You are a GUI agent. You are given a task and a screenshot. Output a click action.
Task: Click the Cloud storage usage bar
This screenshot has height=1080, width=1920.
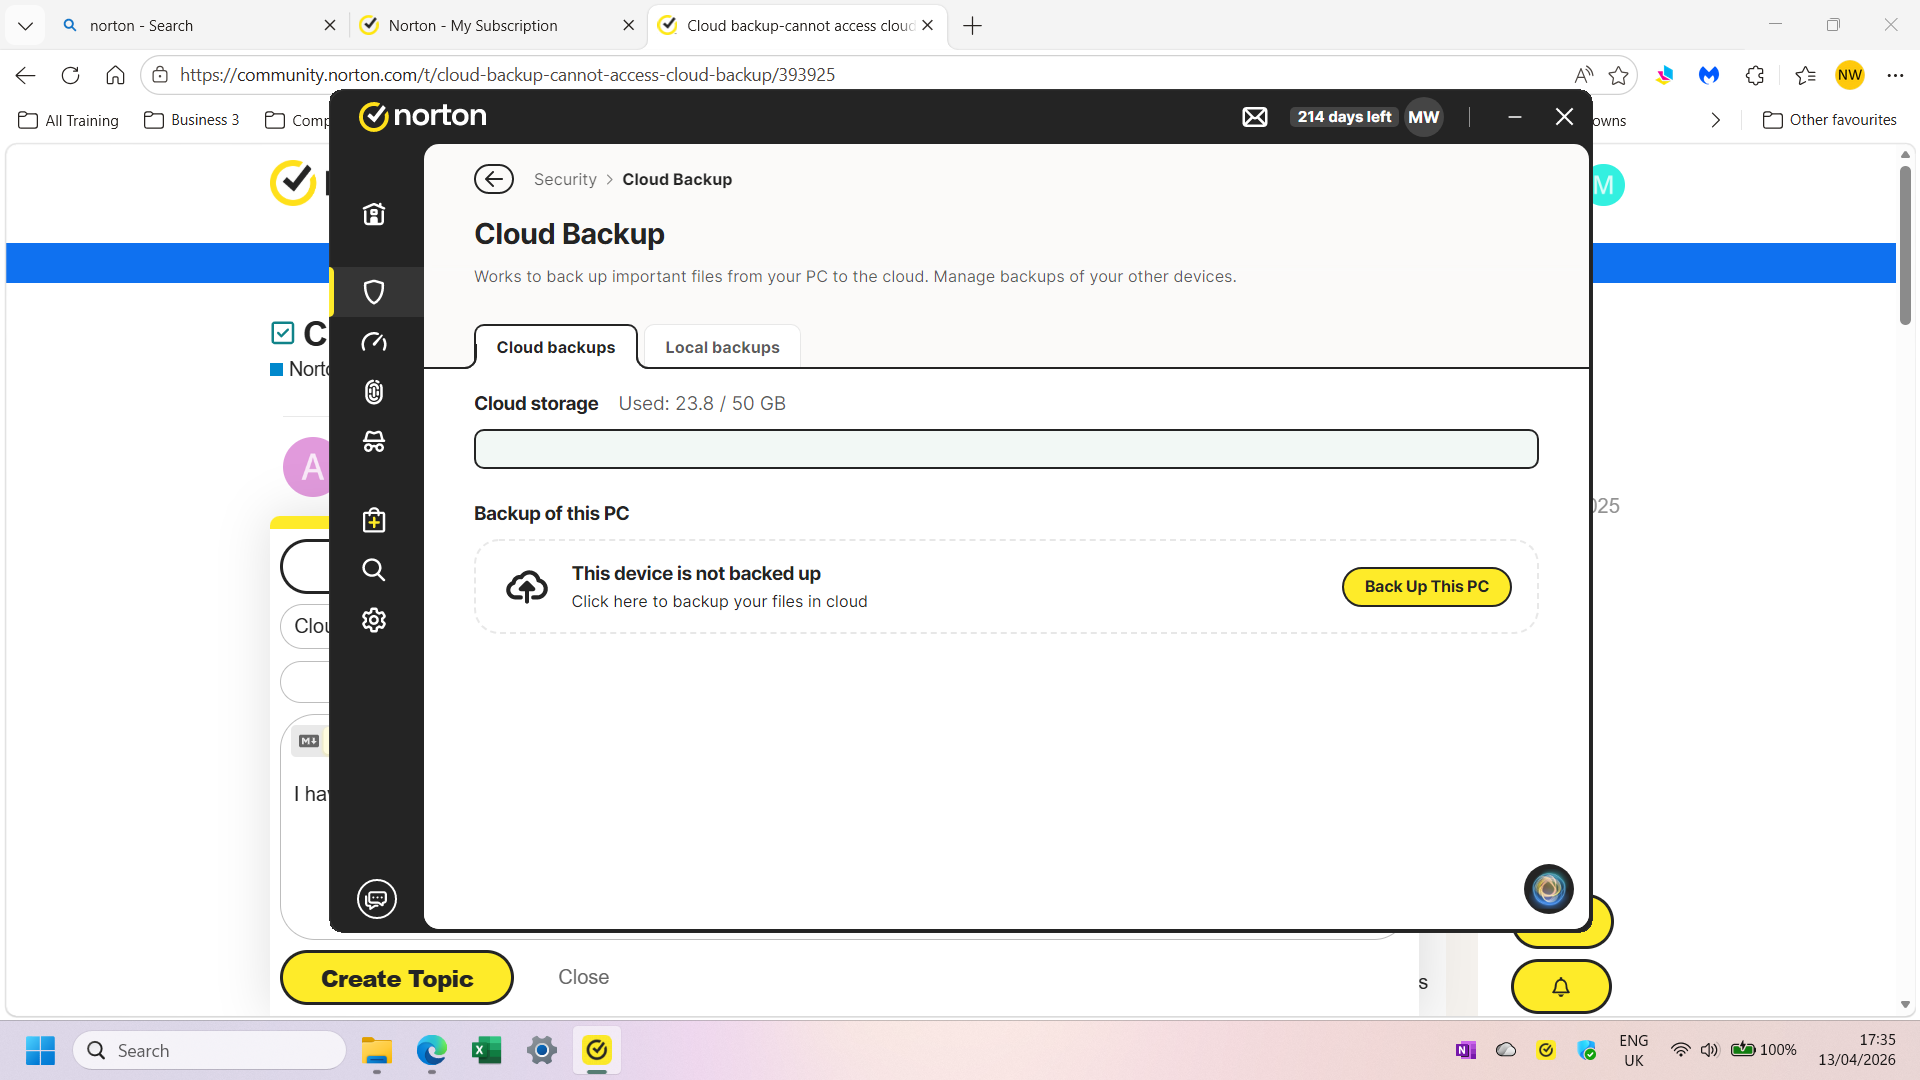(x=1006, y=449)
